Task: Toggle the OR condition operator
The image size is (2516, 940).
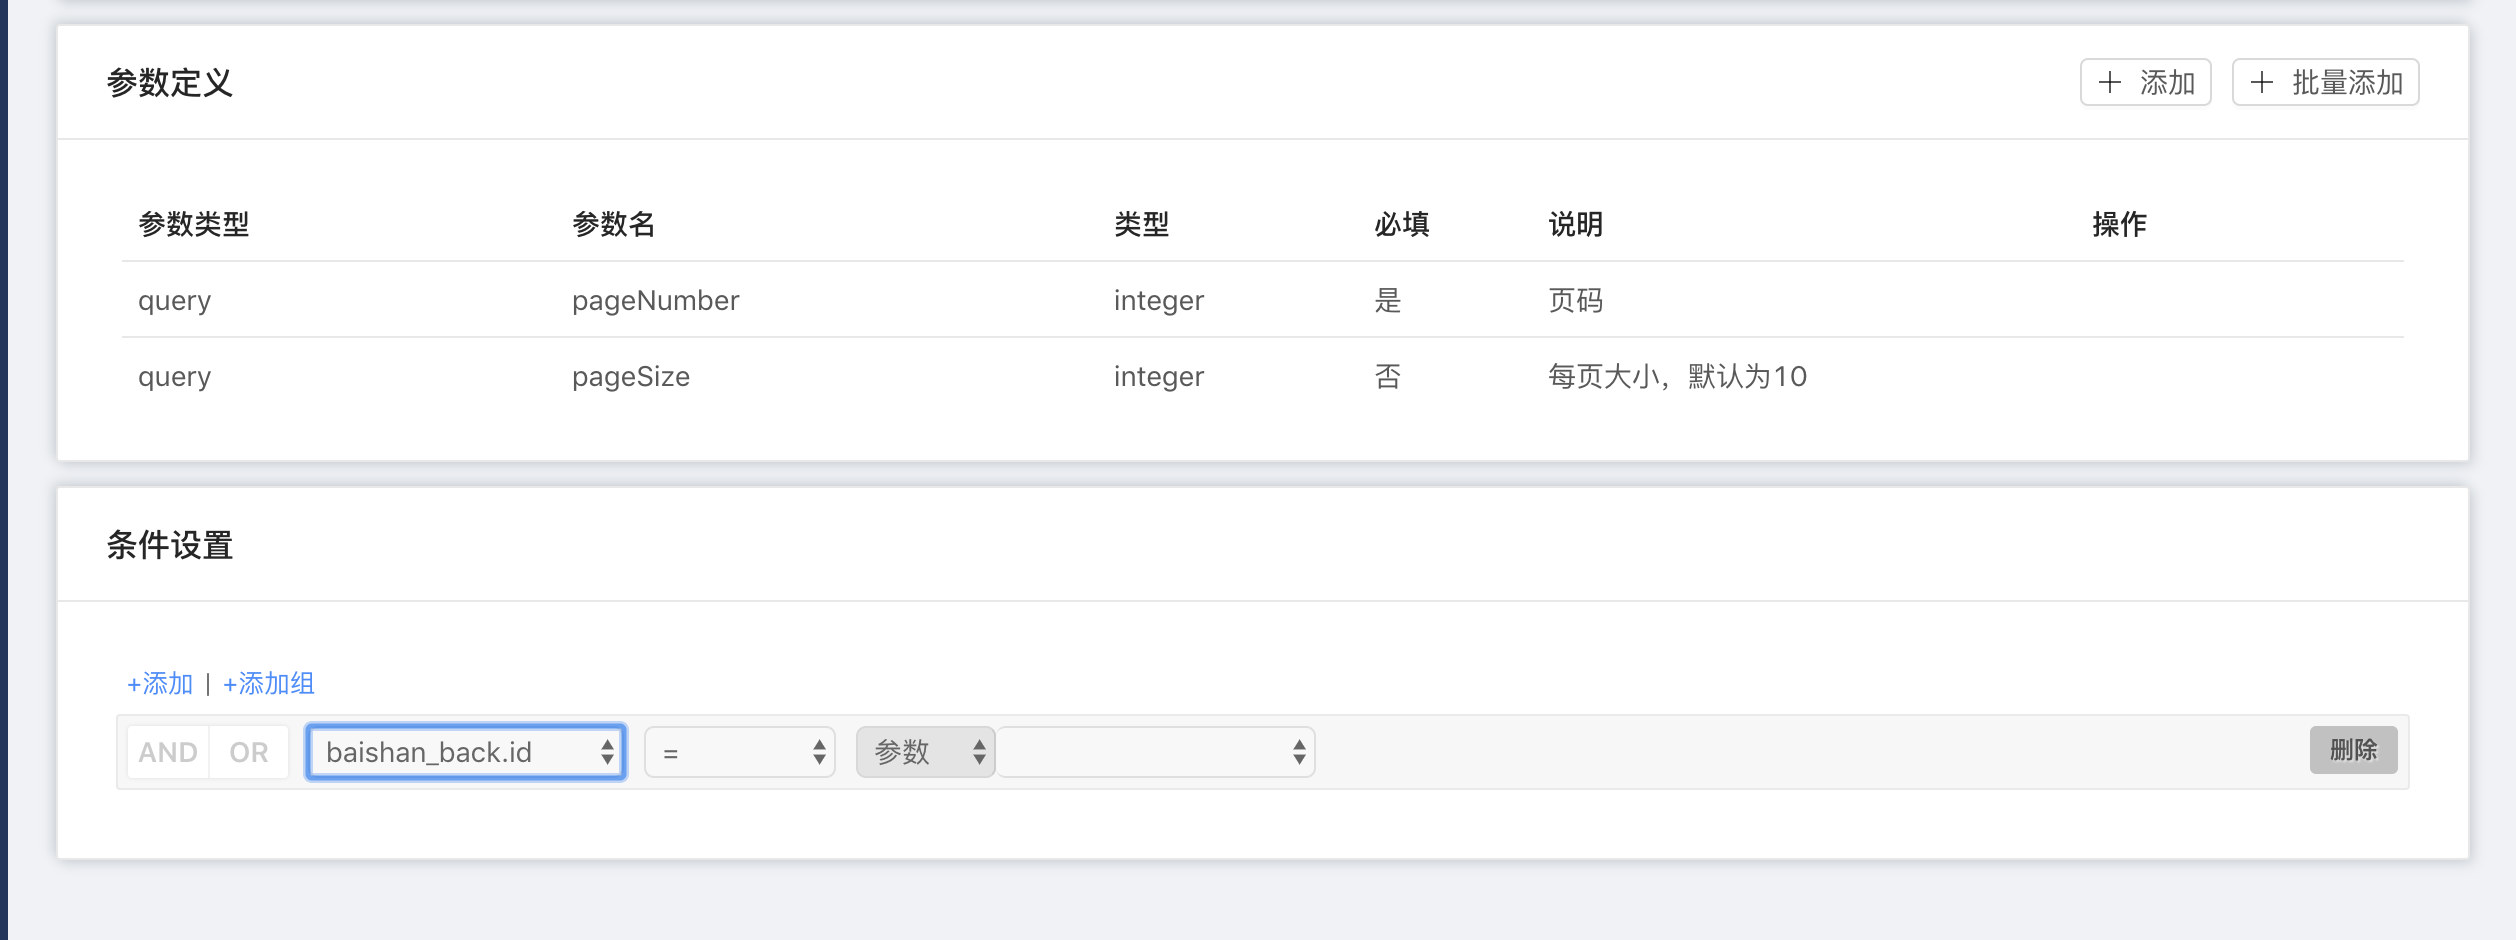Action: 249,752
